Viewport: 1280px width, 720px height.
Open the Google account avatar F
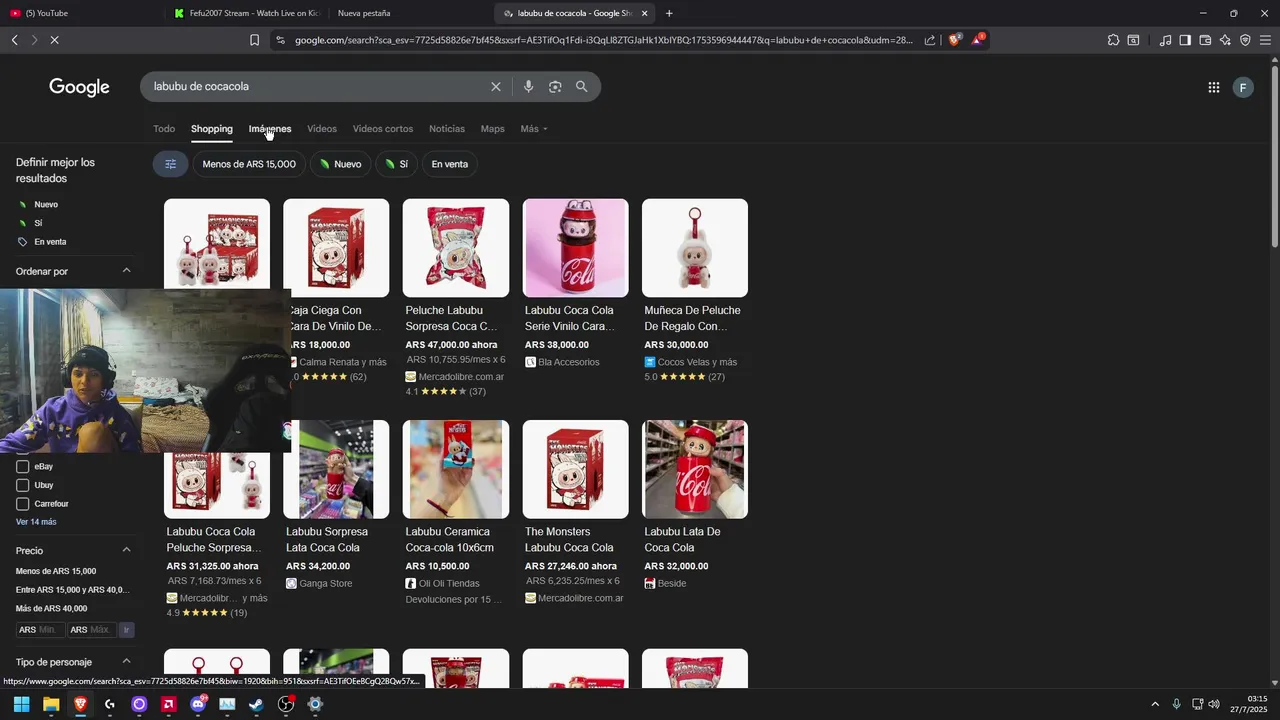(1243, 88)
